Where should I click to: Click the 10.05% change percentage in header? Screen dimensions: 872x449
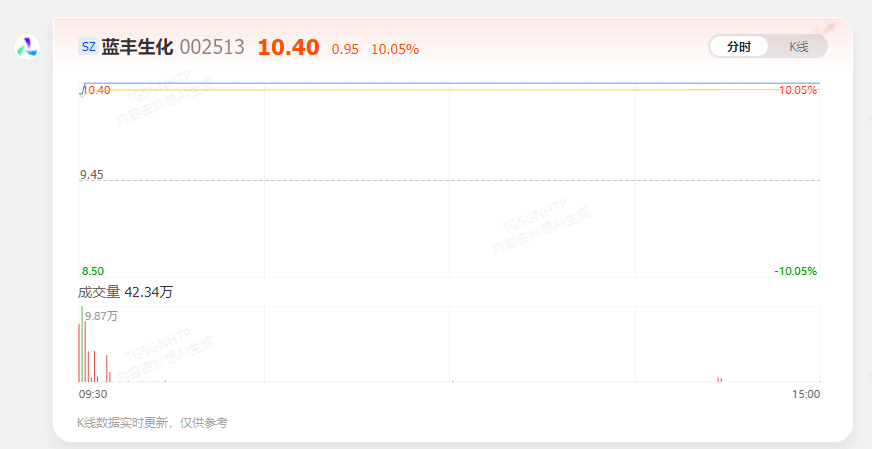coord(395,50)
